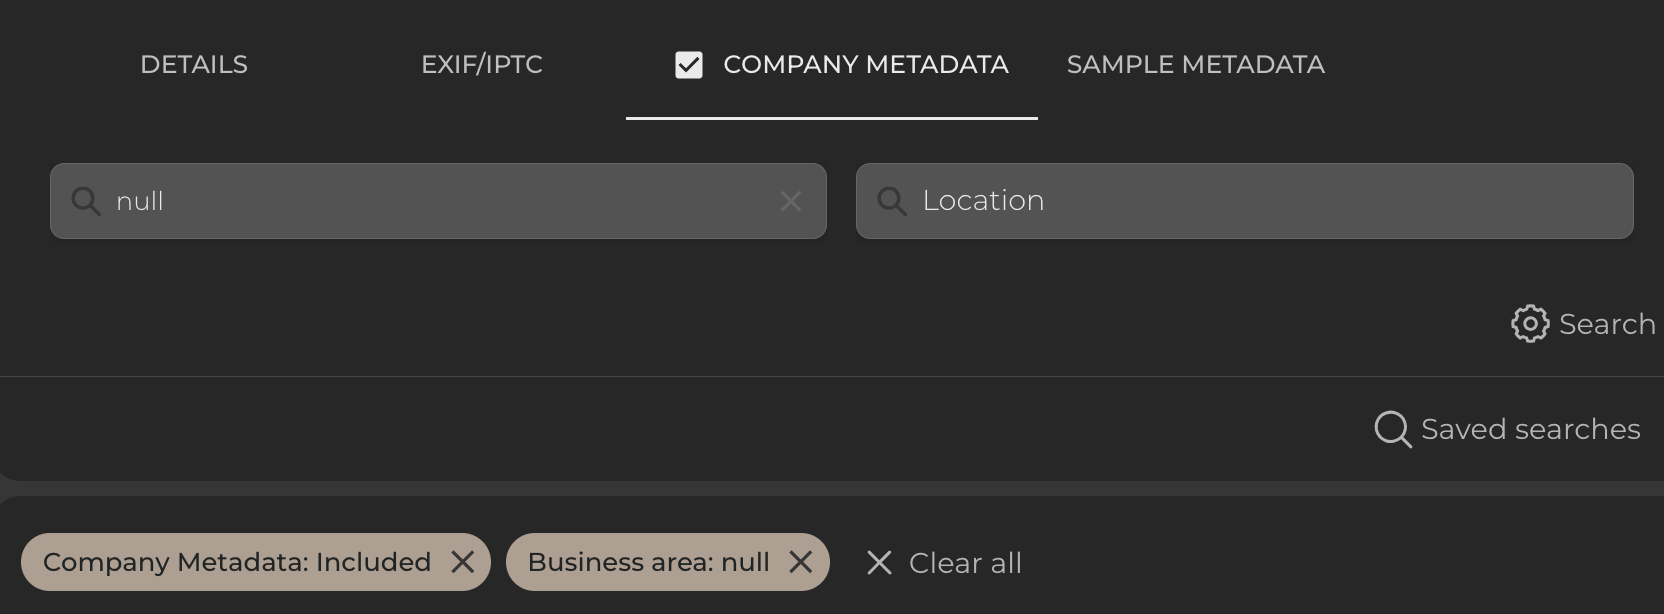Remove the Company Metadata: Included filter chip
Image resolution: width=1664 pixels, height=614 pixels.
464,562
